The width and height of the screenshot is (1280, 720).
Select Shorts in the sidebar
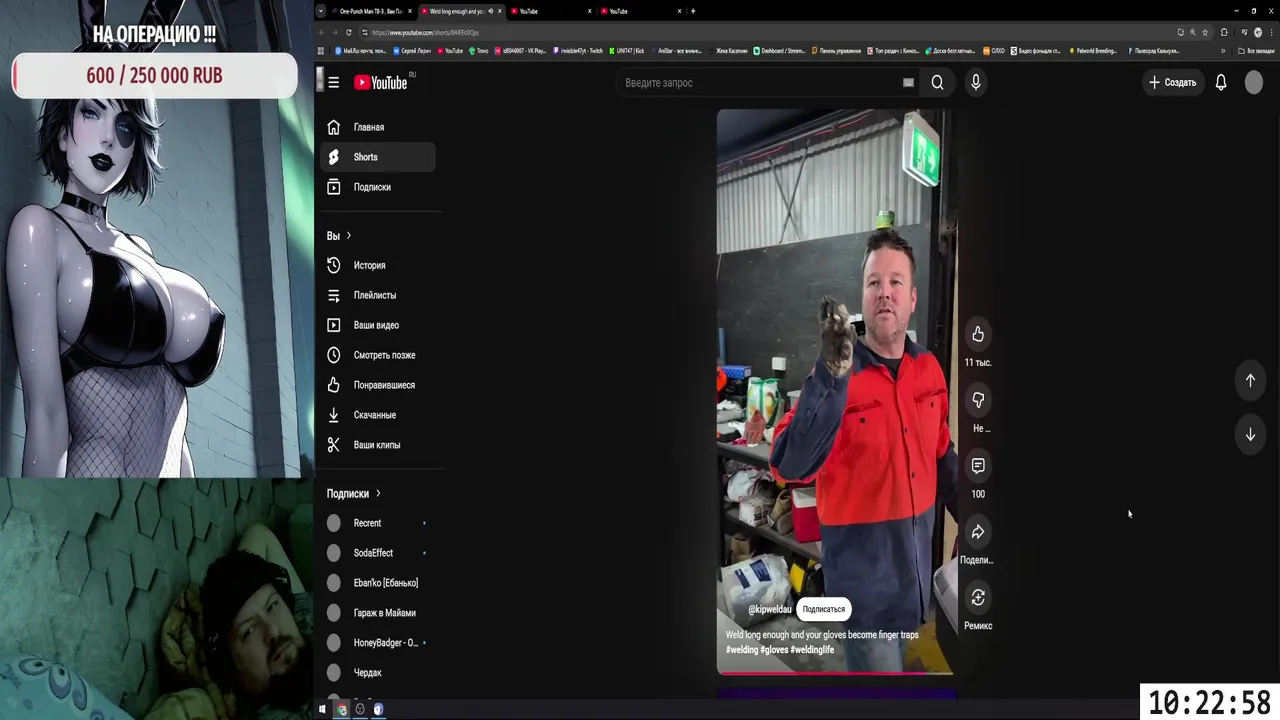click(x=378, y=157)
